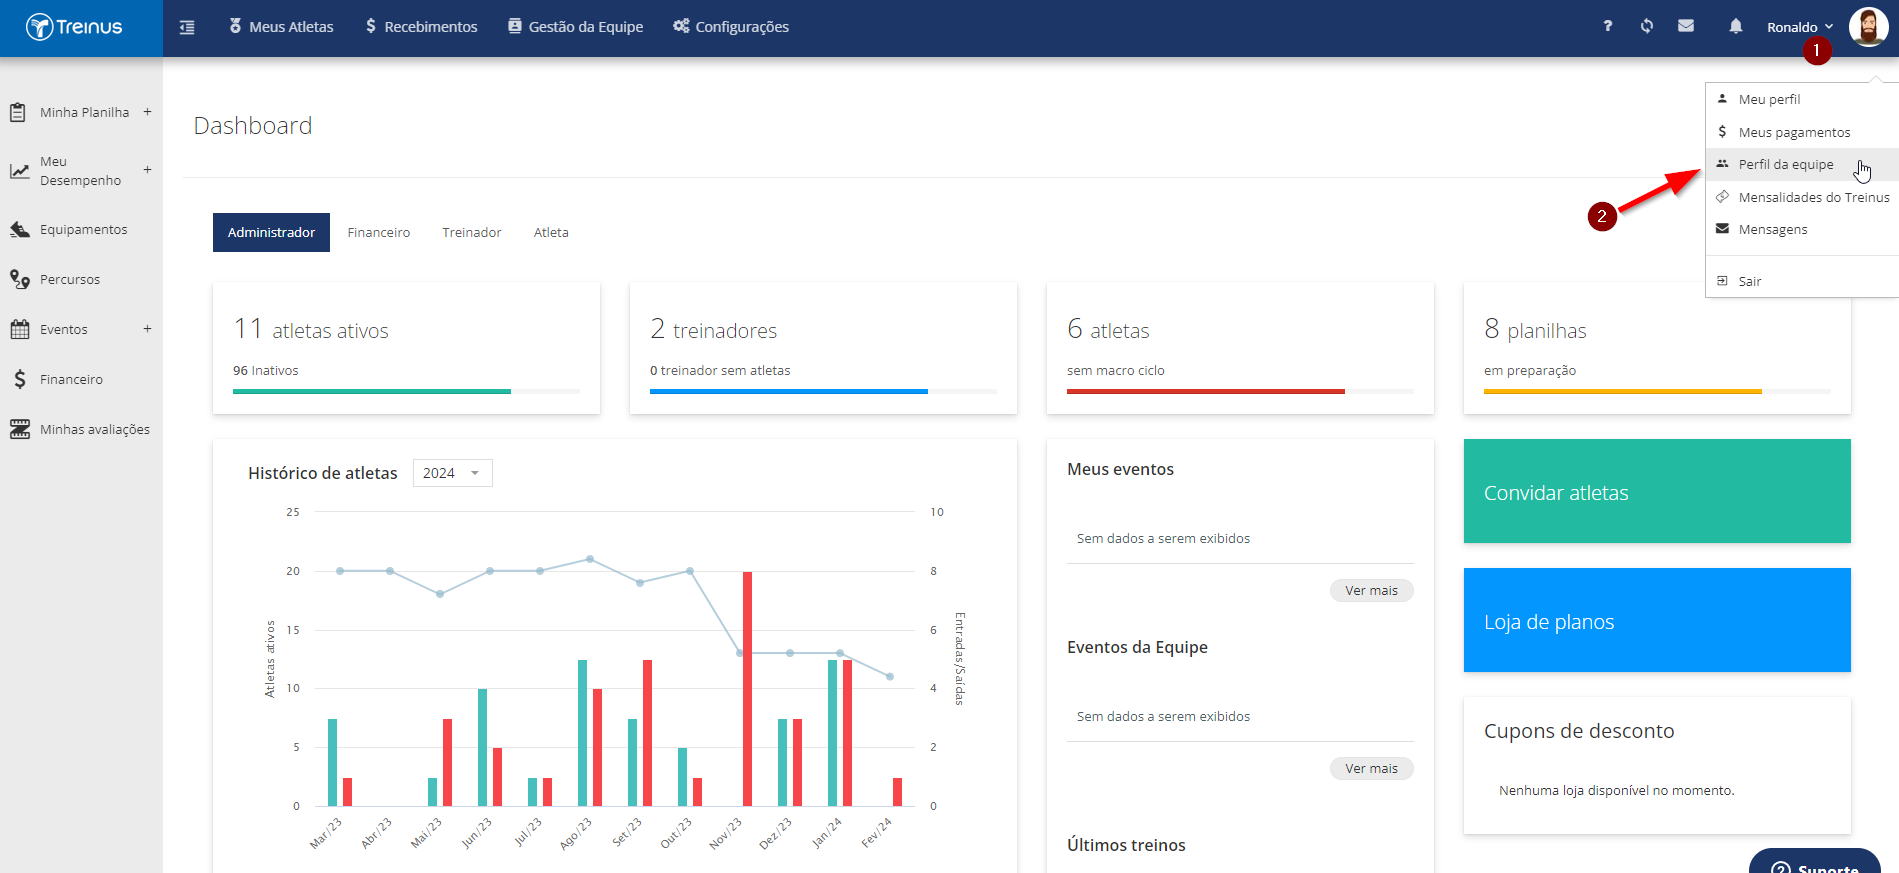Click the sync refresh icon in header
The height and width of the screenshot is (873, 1899).
click(x=1647, y=26)
